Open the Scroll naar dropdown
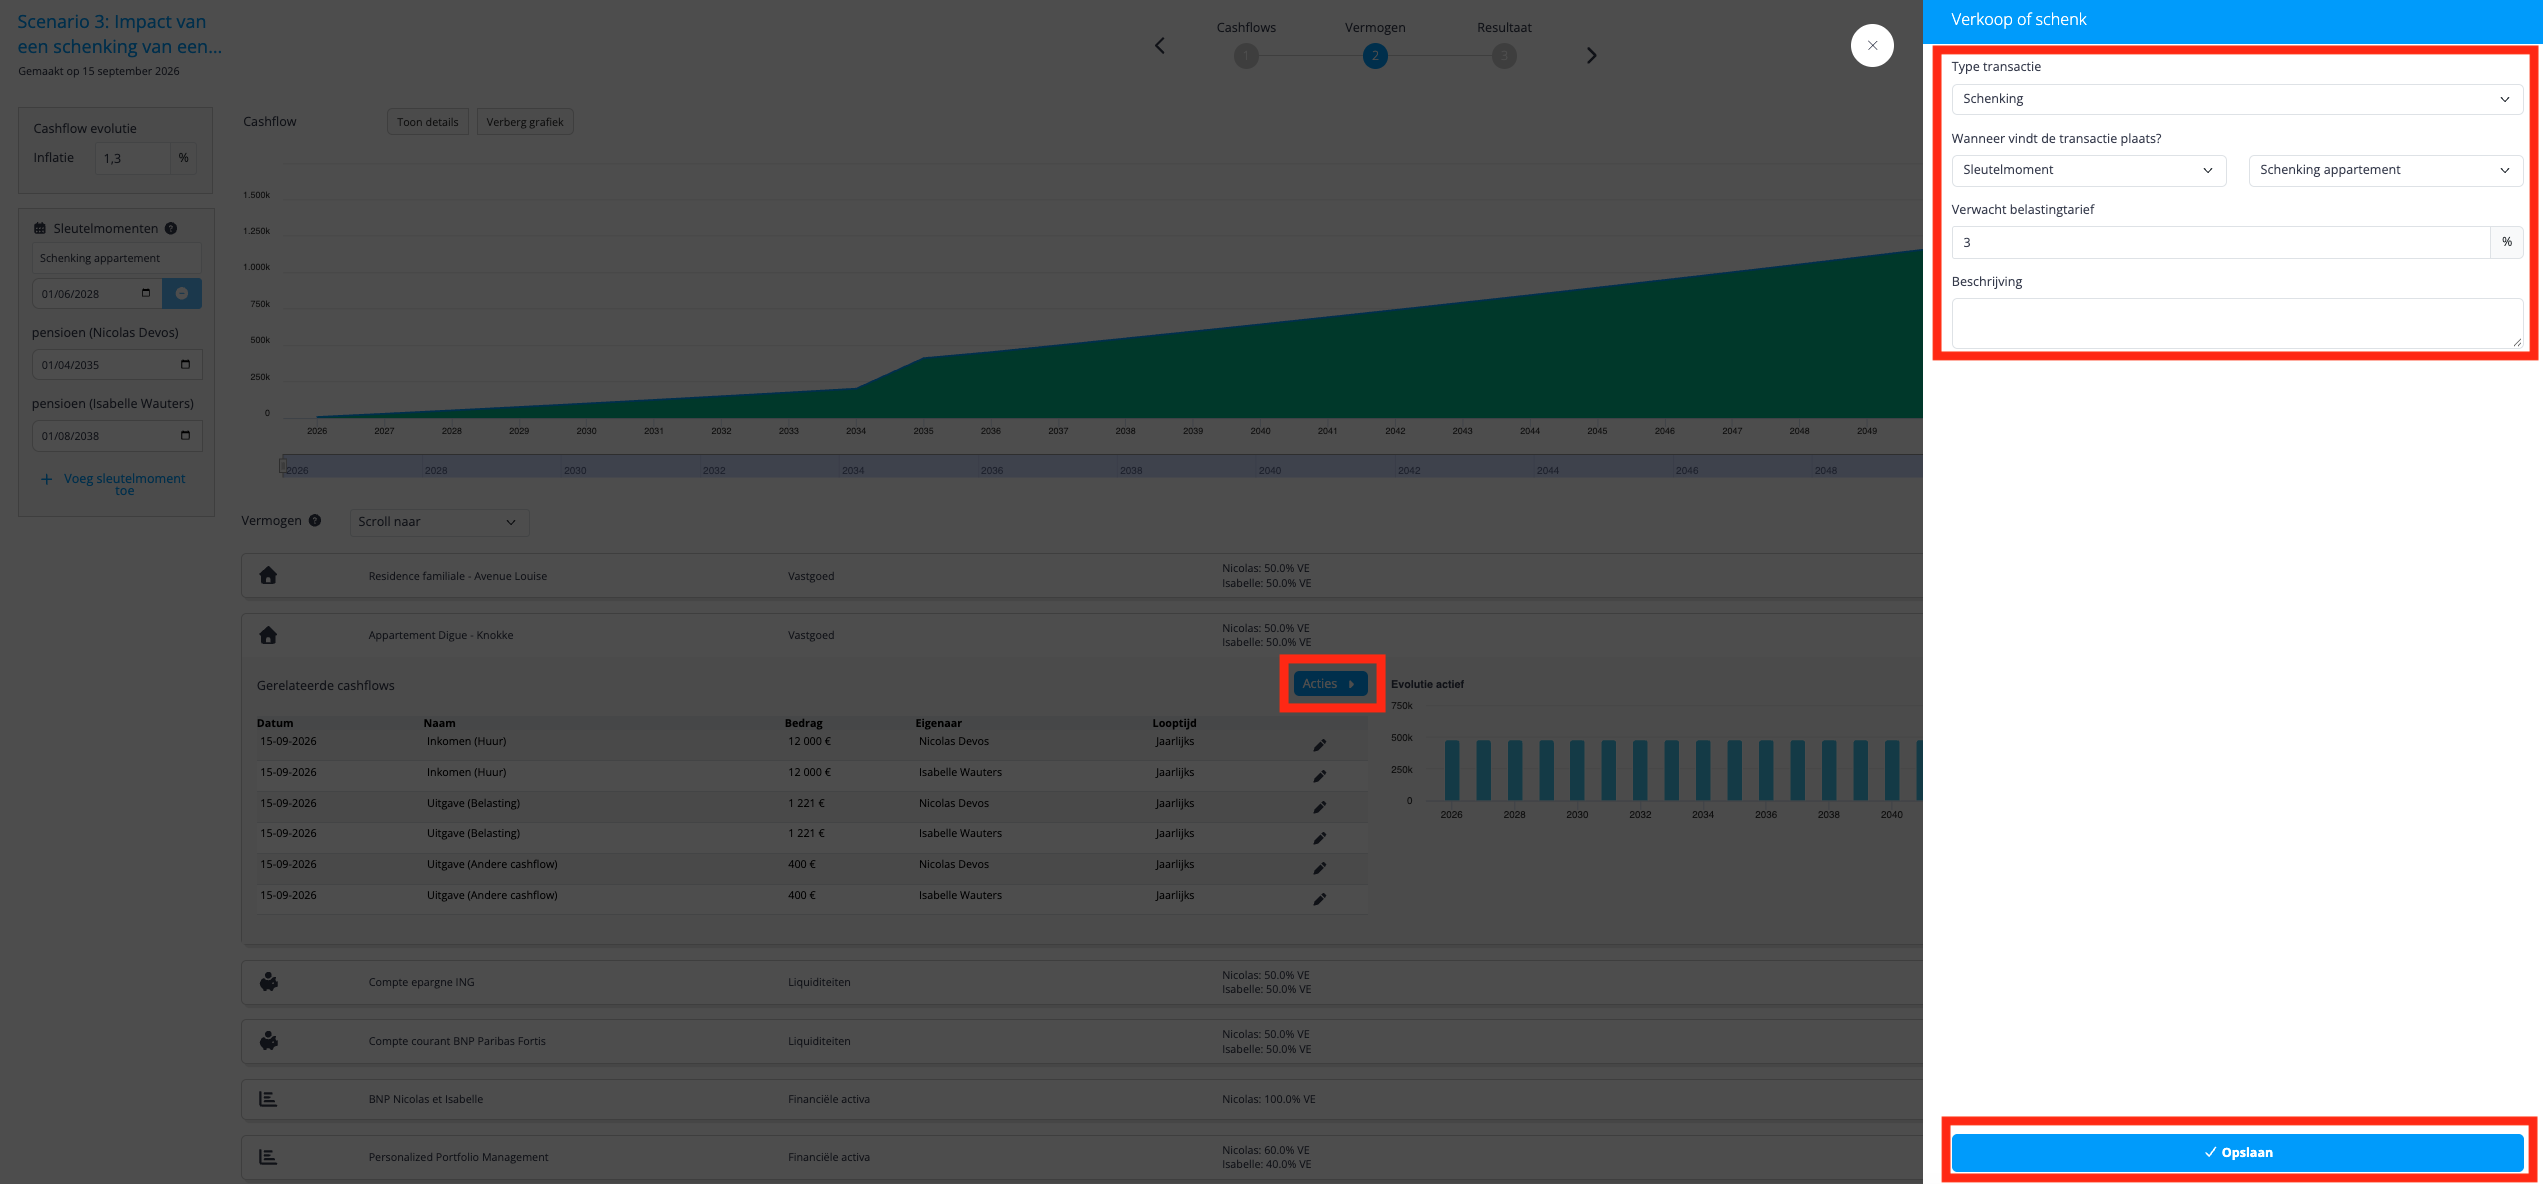This screenshot has height=1184, width=2543. 439,522
